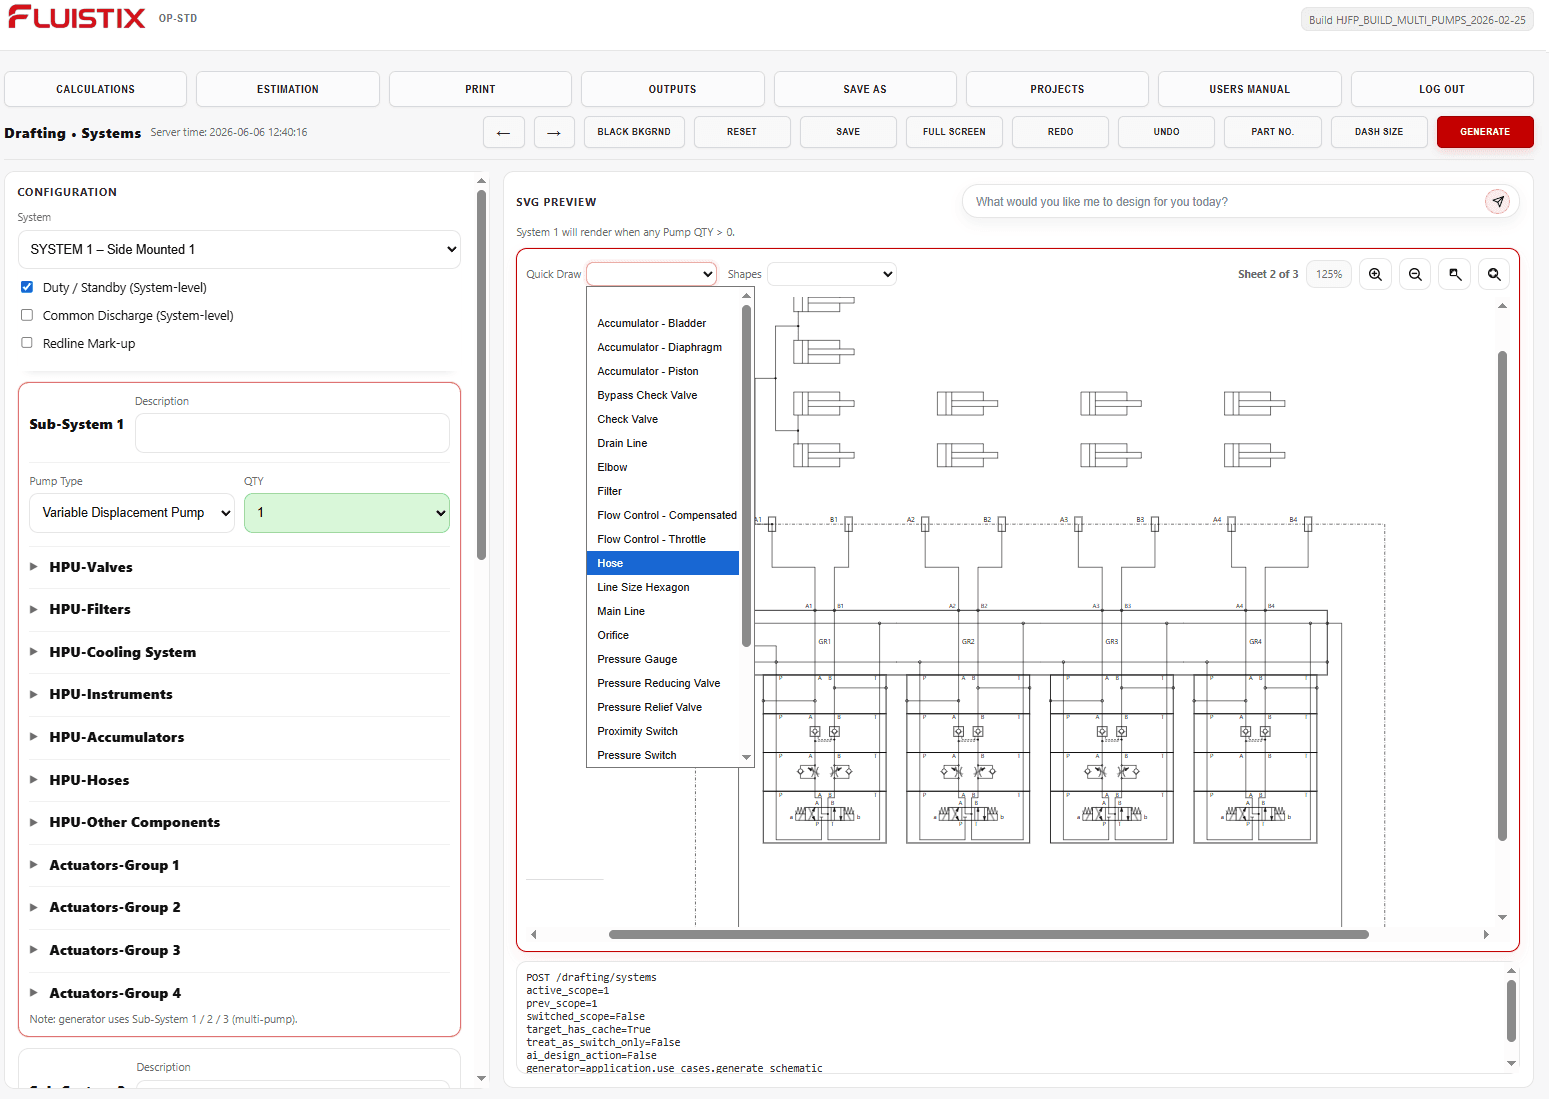Open the System selection dropdown

click(239, 249)
